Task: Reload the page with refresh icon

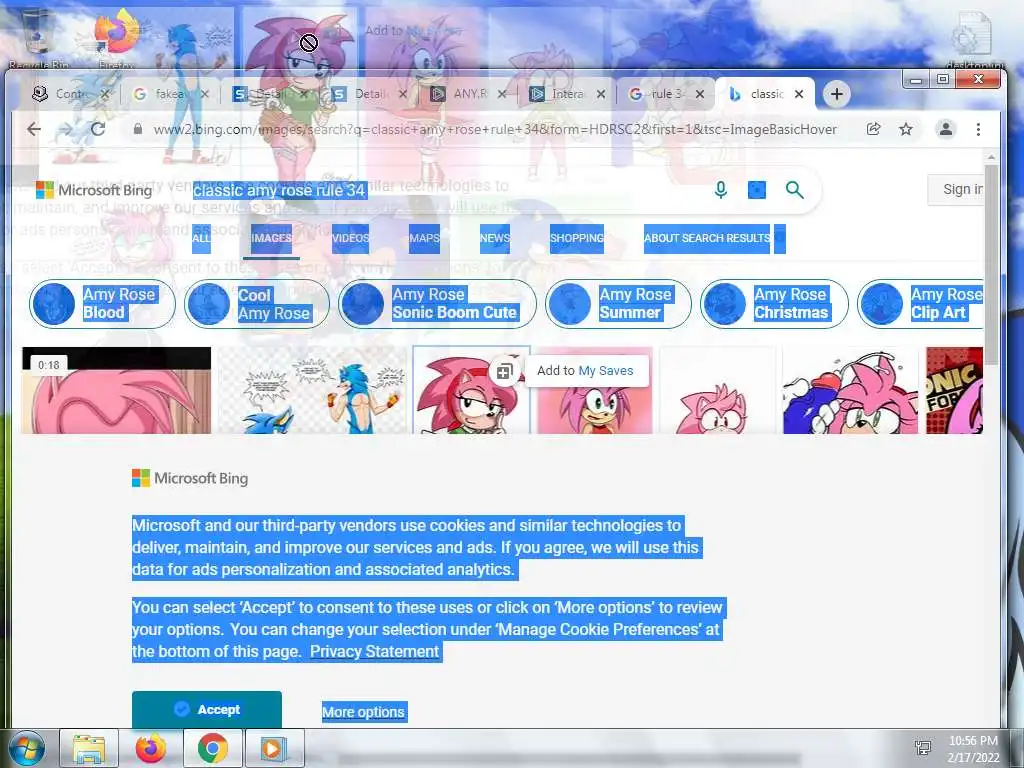Action: pyautogui.click(x=98, y=129)
